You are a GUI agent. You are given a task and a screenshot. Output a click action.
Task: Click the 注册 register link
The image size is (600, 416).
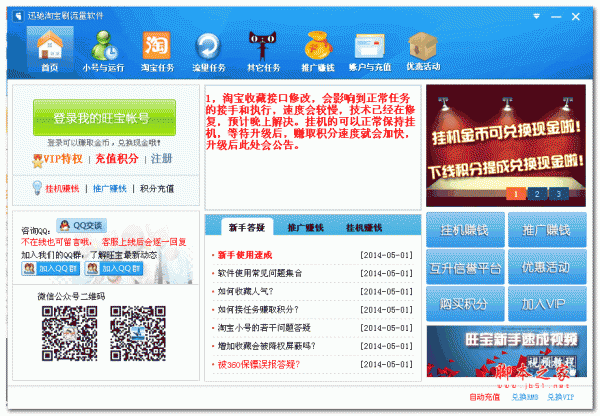(x=161, y=158)
